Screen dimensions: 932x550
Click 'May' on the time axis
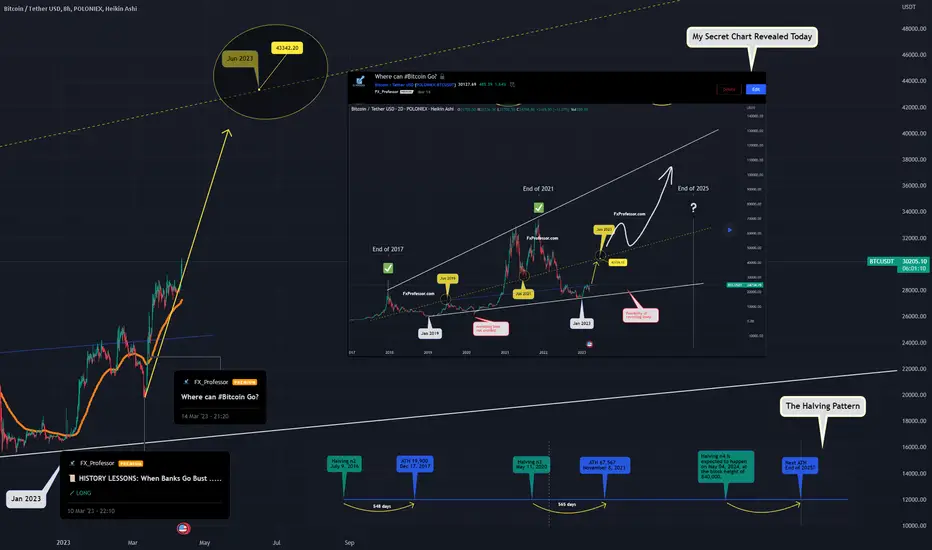[204, 542]
